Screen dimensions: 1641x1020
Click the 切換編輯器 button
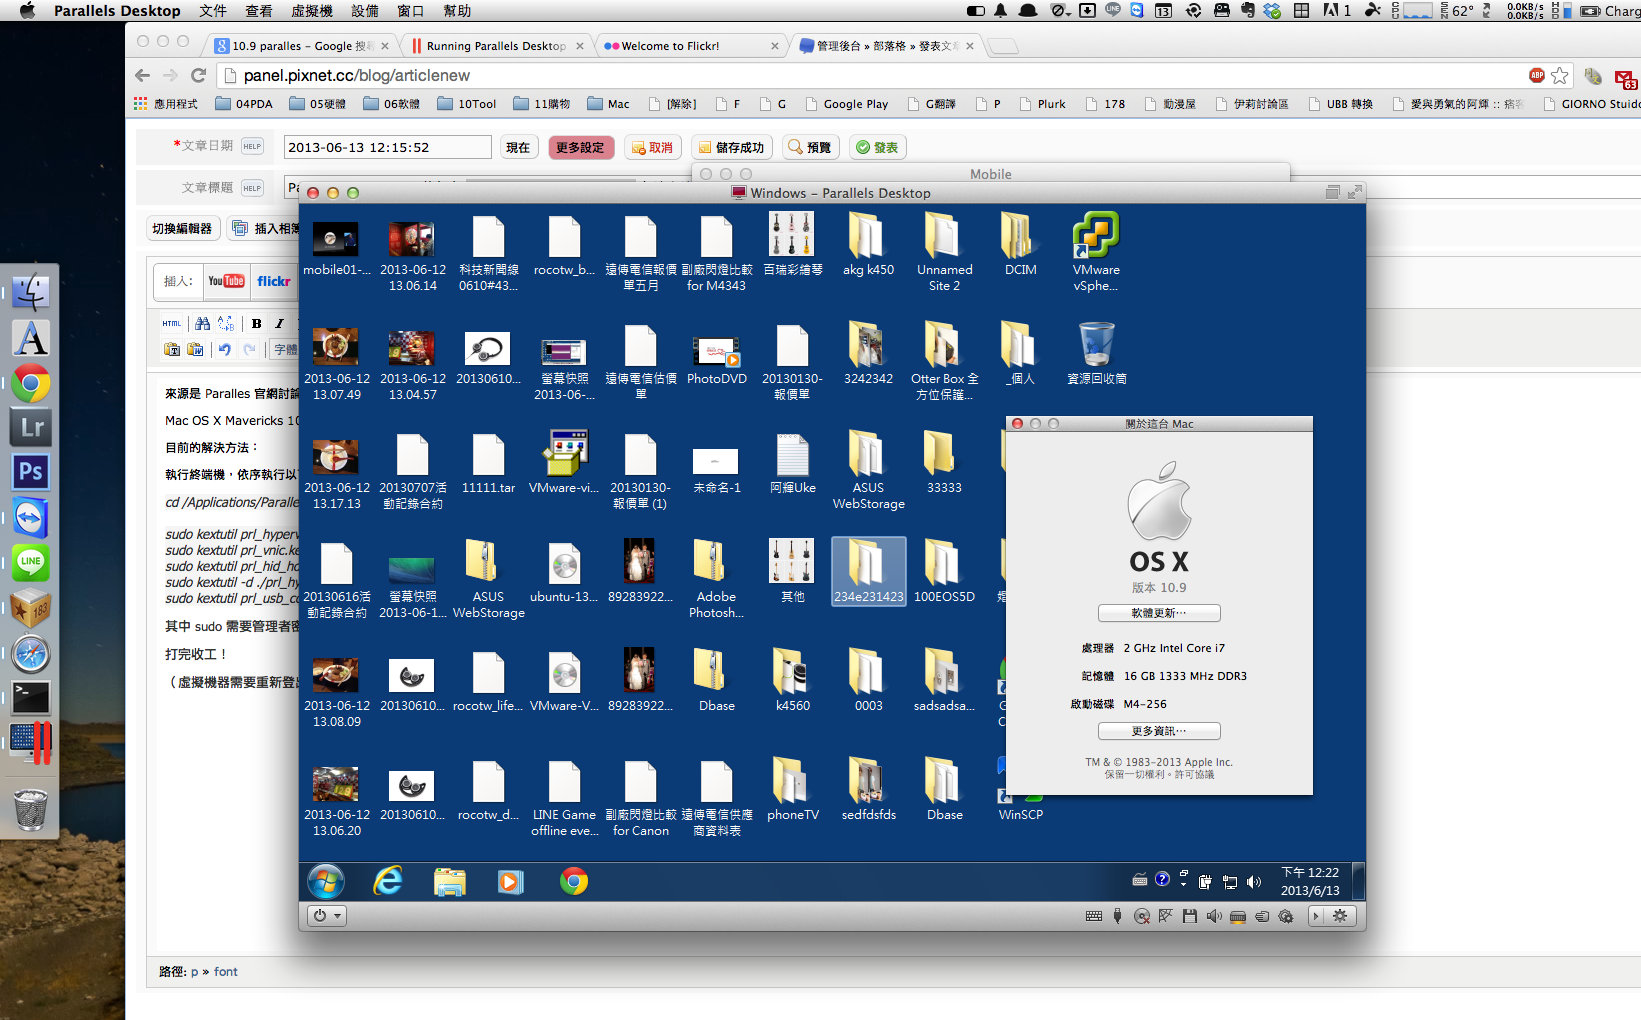(182, 229)
